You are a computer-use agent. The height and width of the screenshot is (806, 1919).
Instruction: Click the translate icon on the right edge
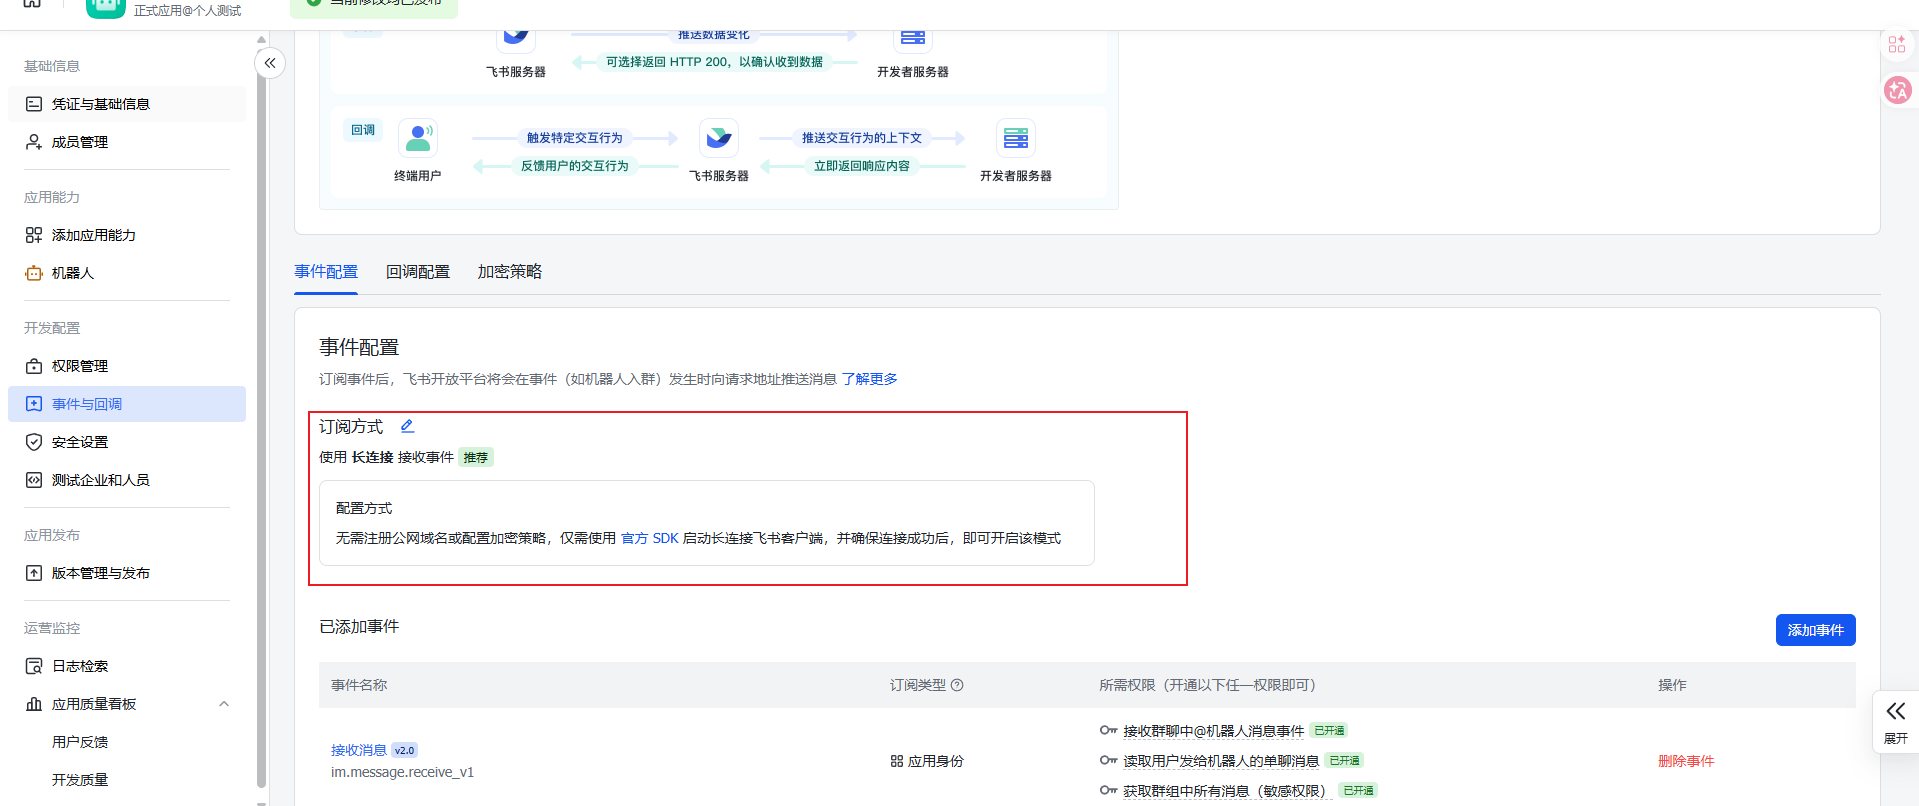[x=1897, y=91]
